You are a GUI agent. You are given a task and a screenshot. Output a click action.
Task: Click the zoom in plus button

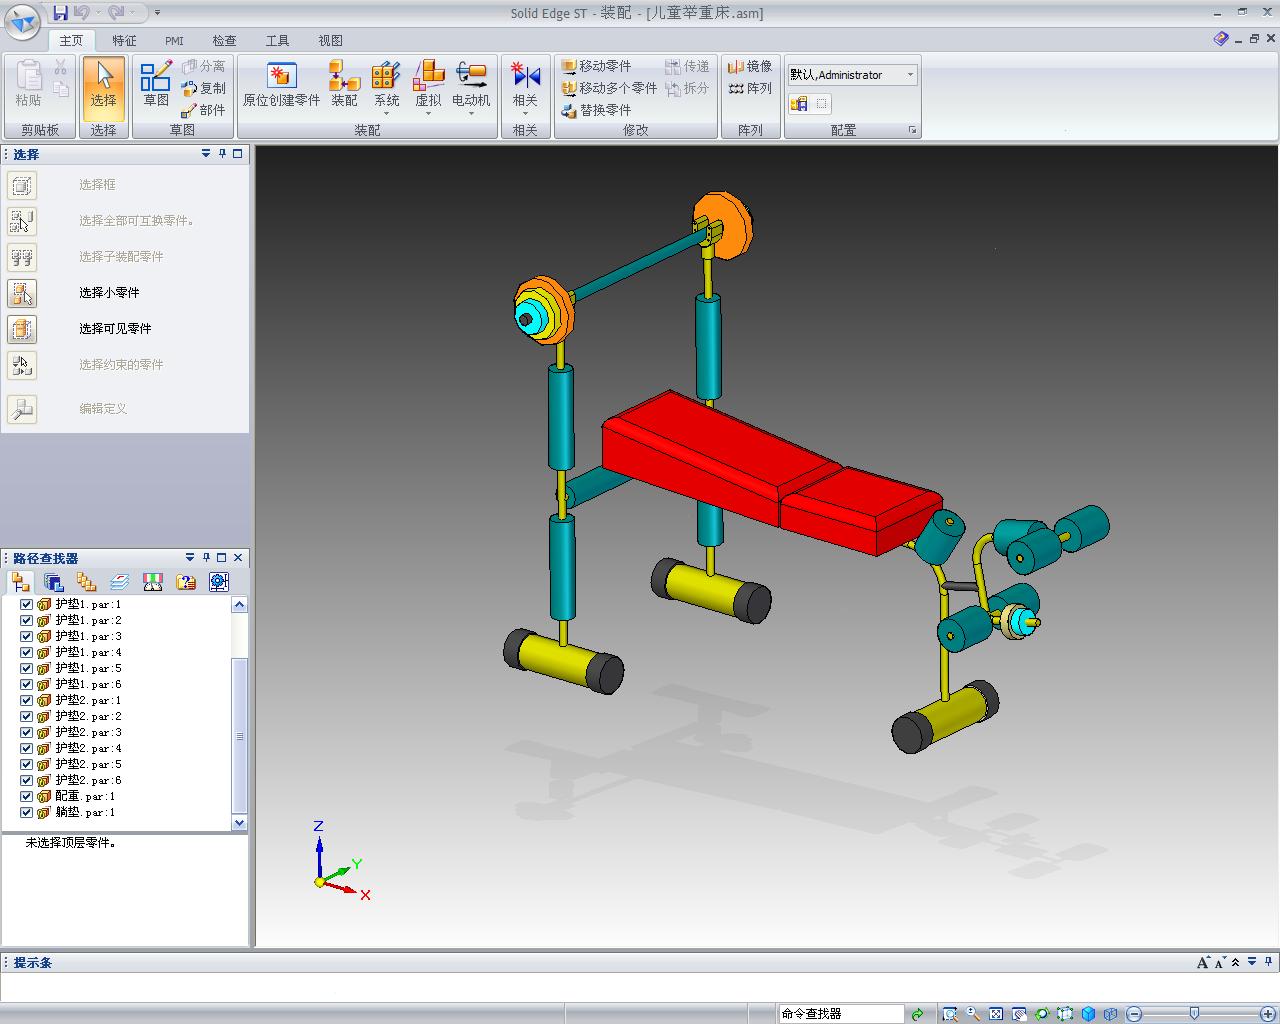tap(1270, 1014)
